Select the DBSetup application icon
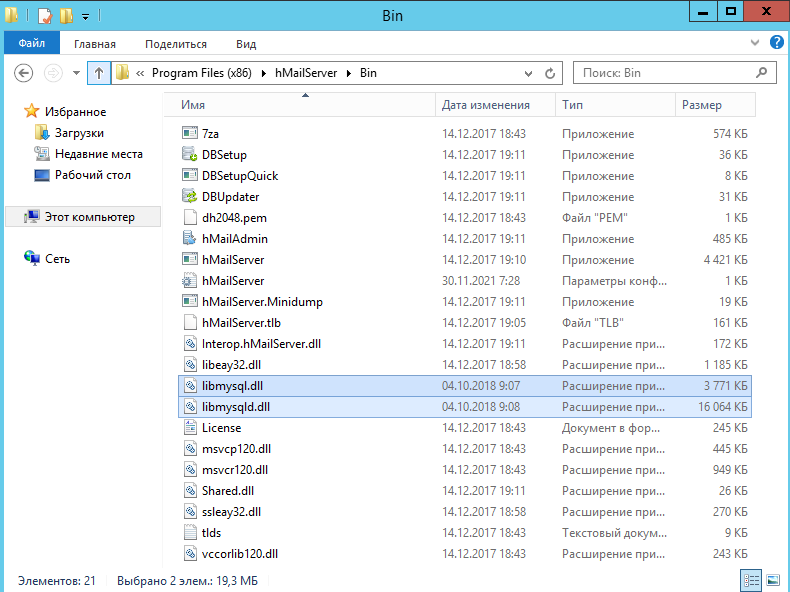The width and height of the screenshot is (790, 592). tap(189, 154)
